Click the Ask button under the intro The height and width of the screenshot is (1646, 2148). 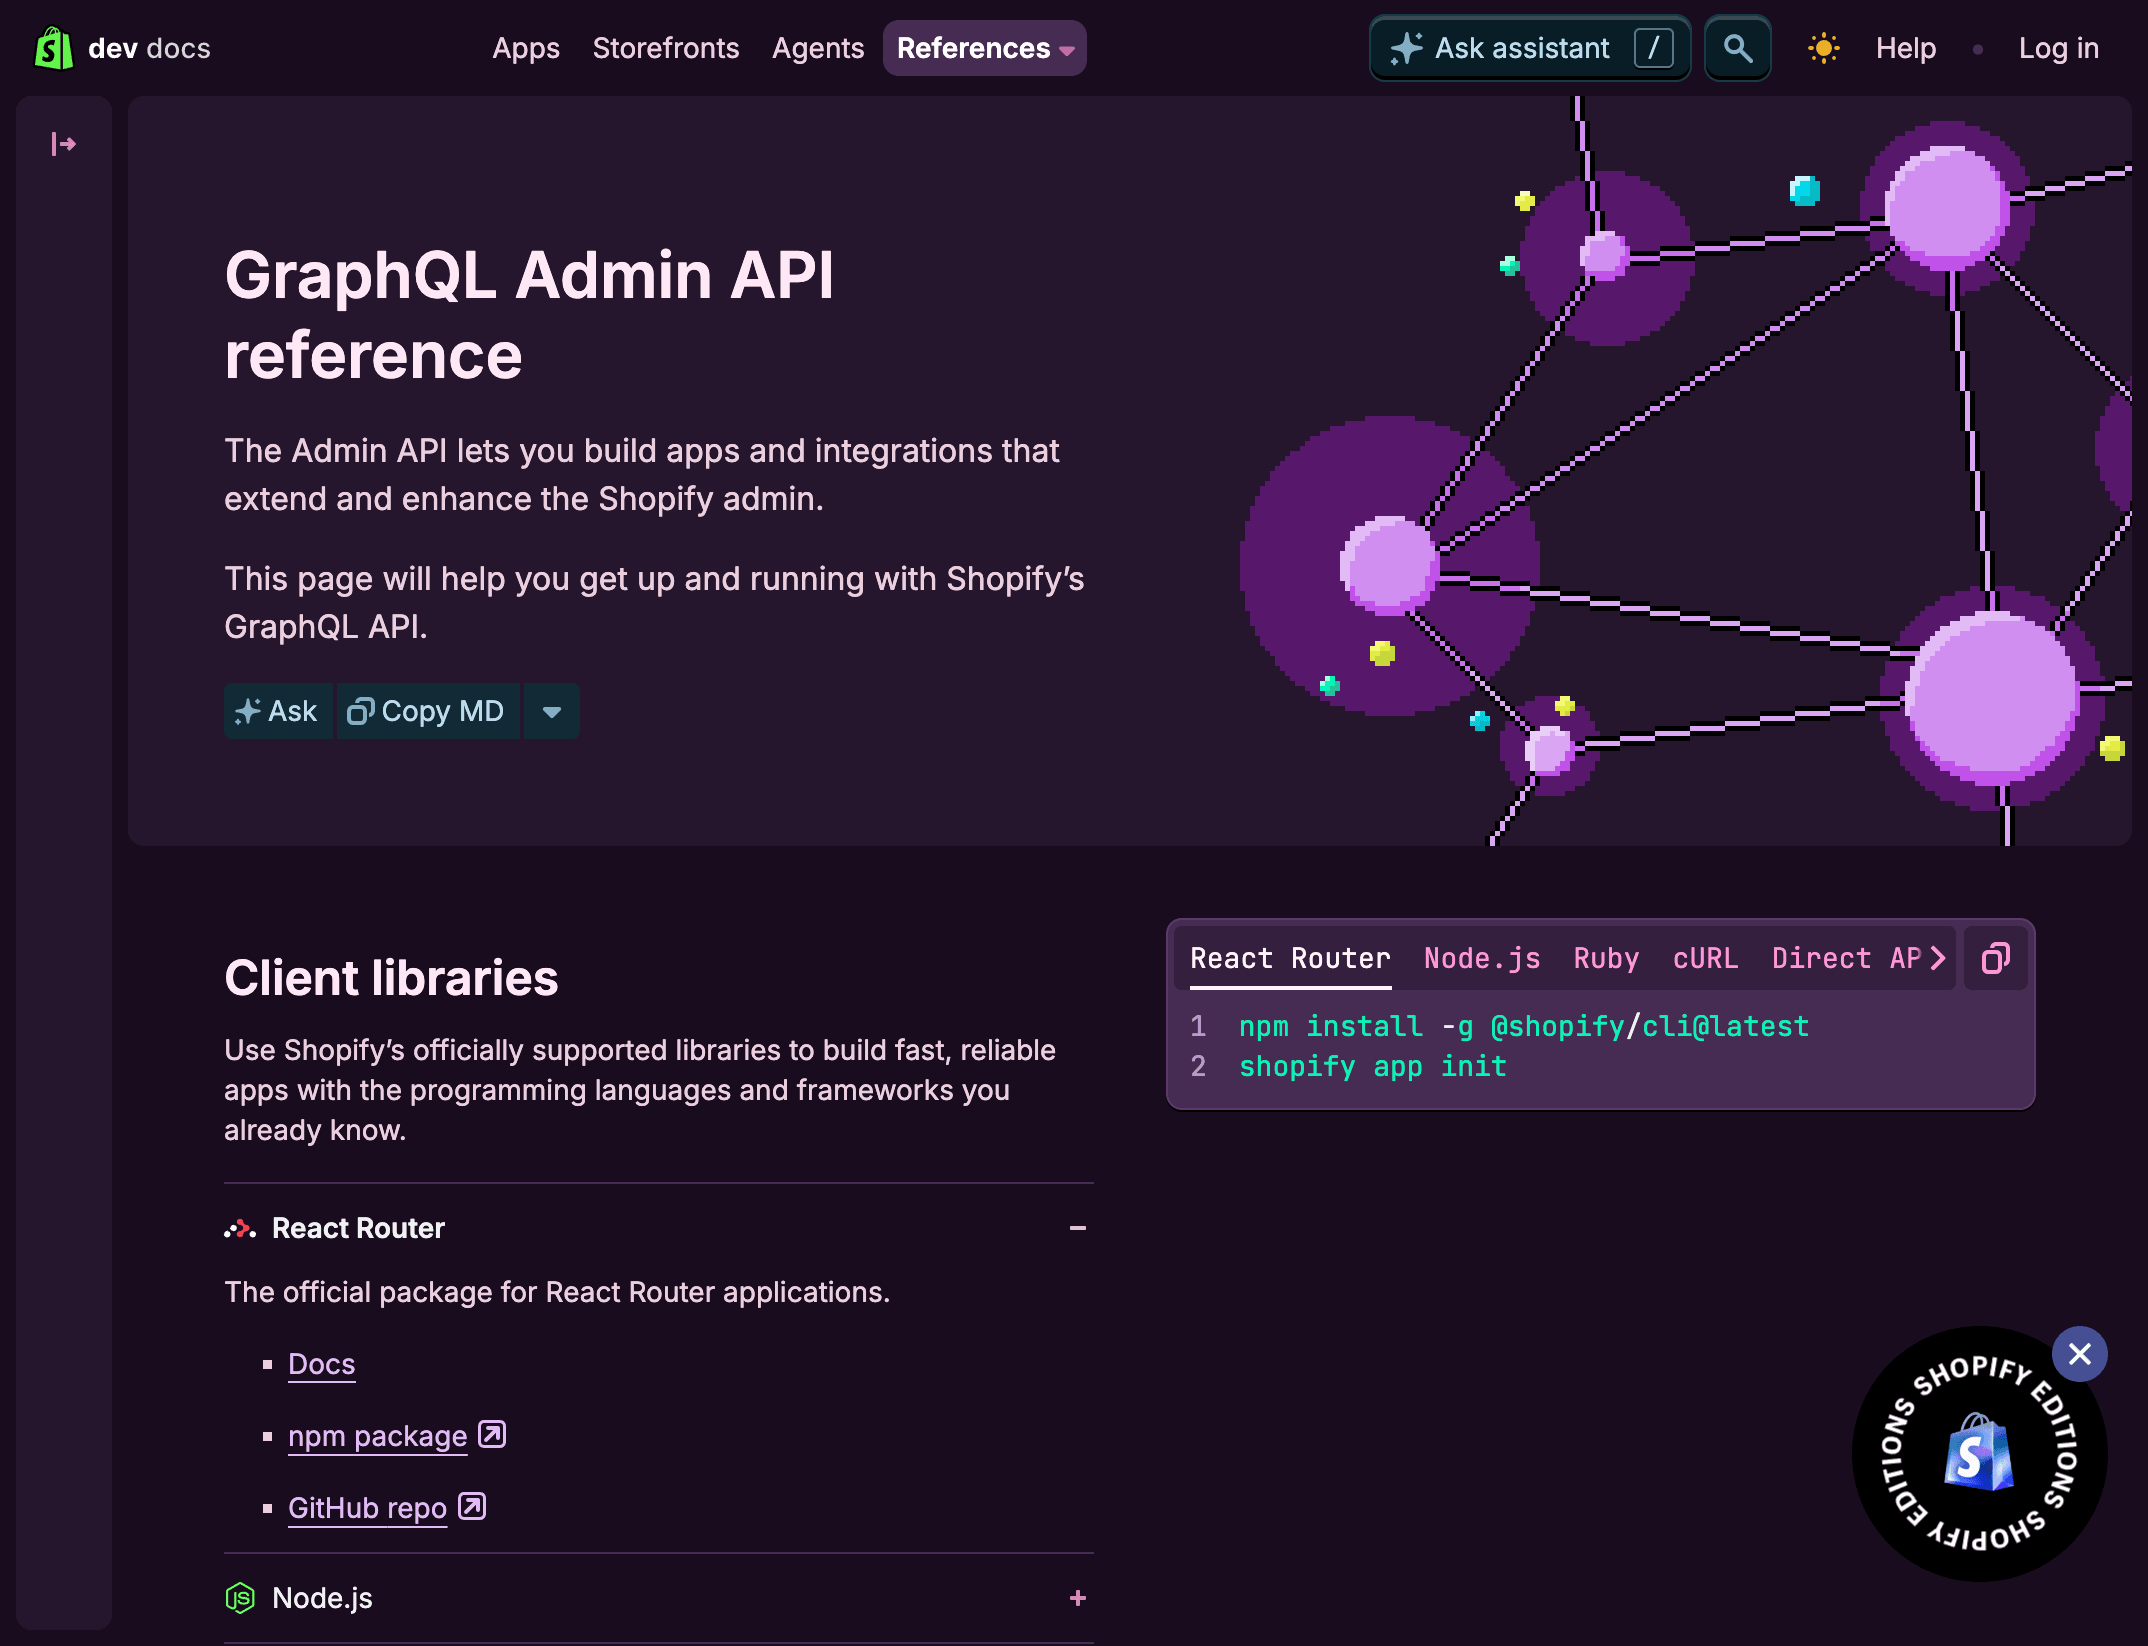pos(278,711)
